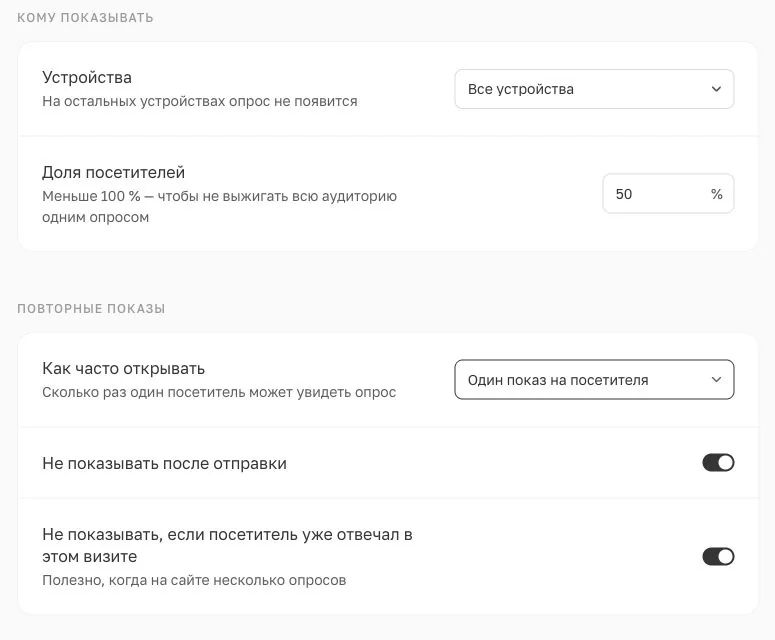Viewport: 775px width, 640px height.
Task: Click the «Не показывать после отправки» label
Action: [x=164, y=464]
